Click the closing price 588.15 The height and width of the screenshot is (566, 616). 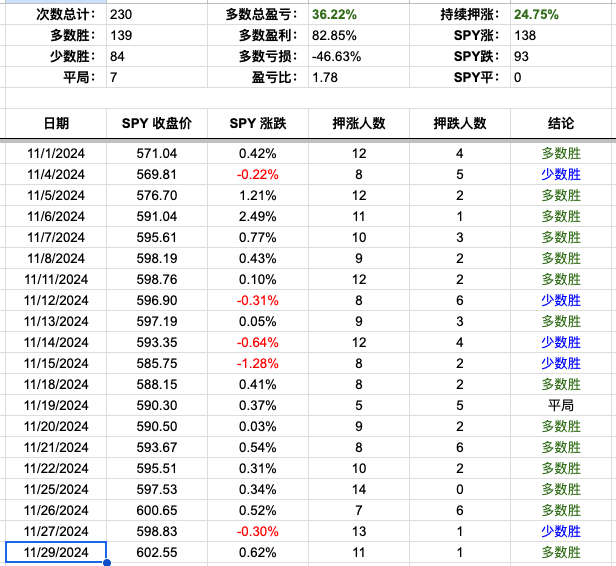point(157,385)
